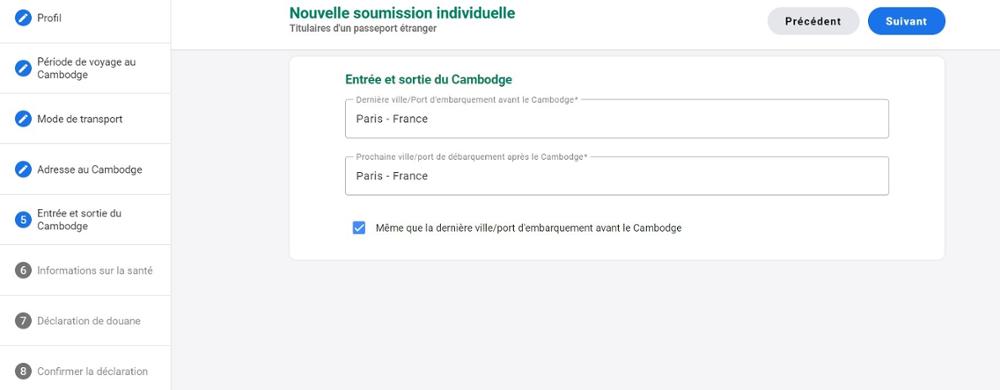Open the Prochaine ville de débarquement field

pos(617,176)
